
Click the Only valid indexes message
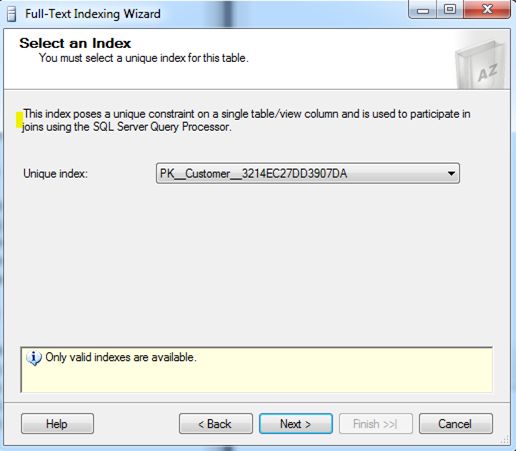(121, 357)
